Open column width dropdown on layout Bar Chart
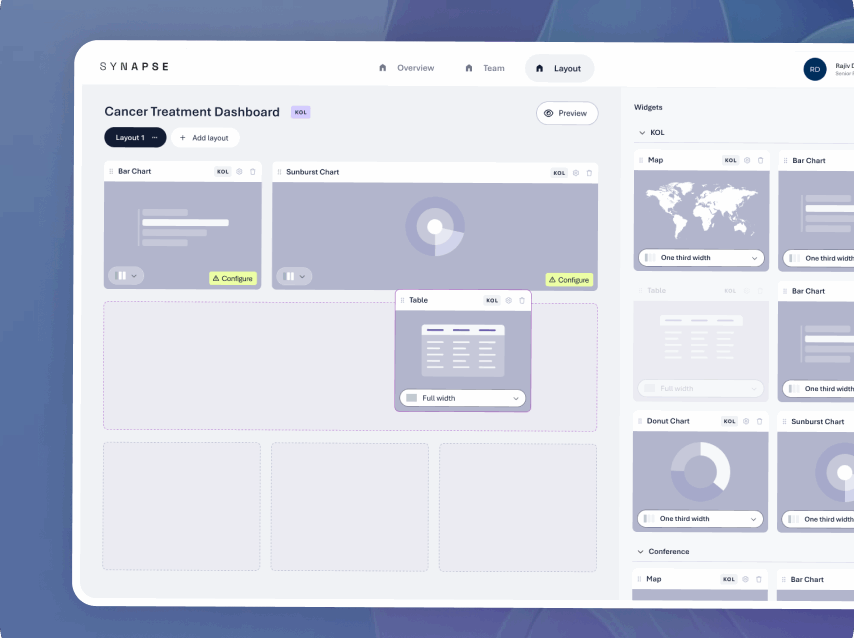The image size is (854, 638). tap(127, 276)
